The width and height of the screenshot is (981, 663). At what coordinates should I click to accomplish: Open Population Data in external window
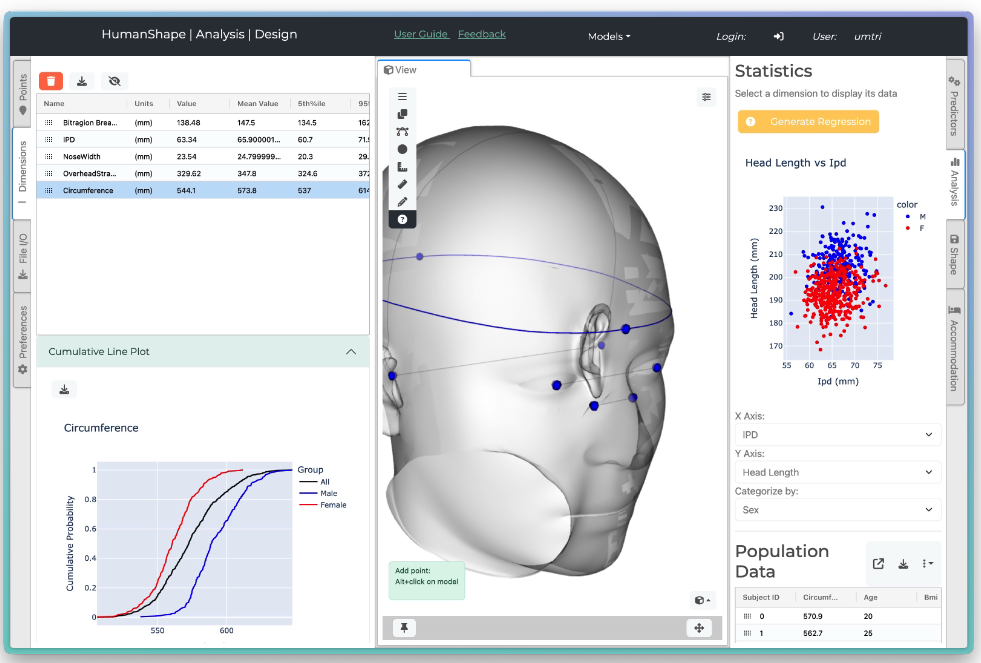coord(878,564)
